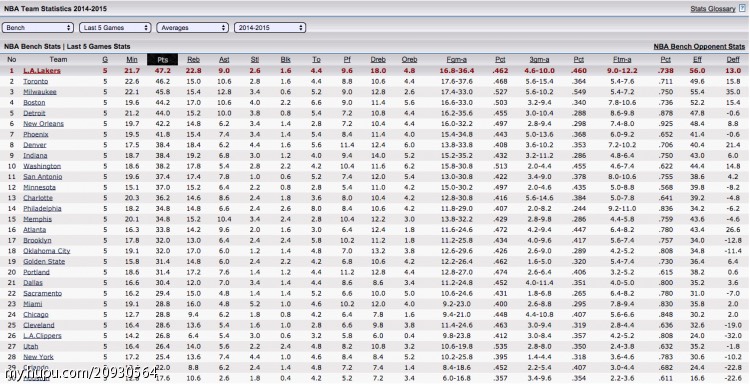Sort table by Deff column

(733, 59)
